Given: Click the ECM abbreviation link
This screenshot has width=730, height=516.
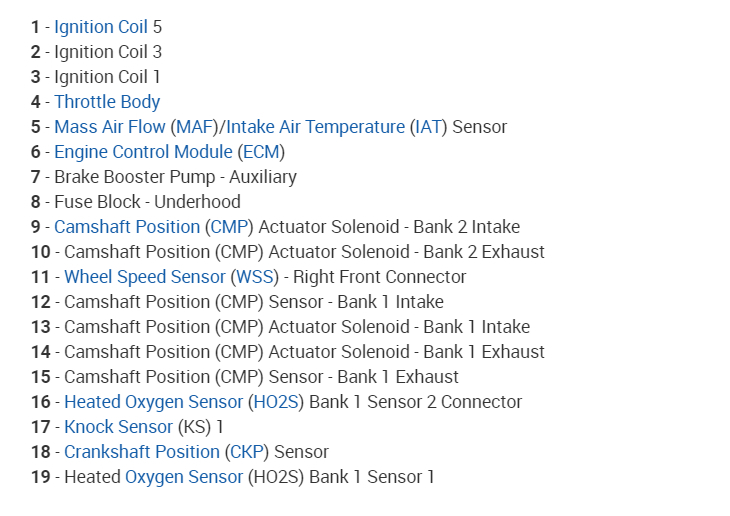Looking at the screenshot, I should (261, 152).
